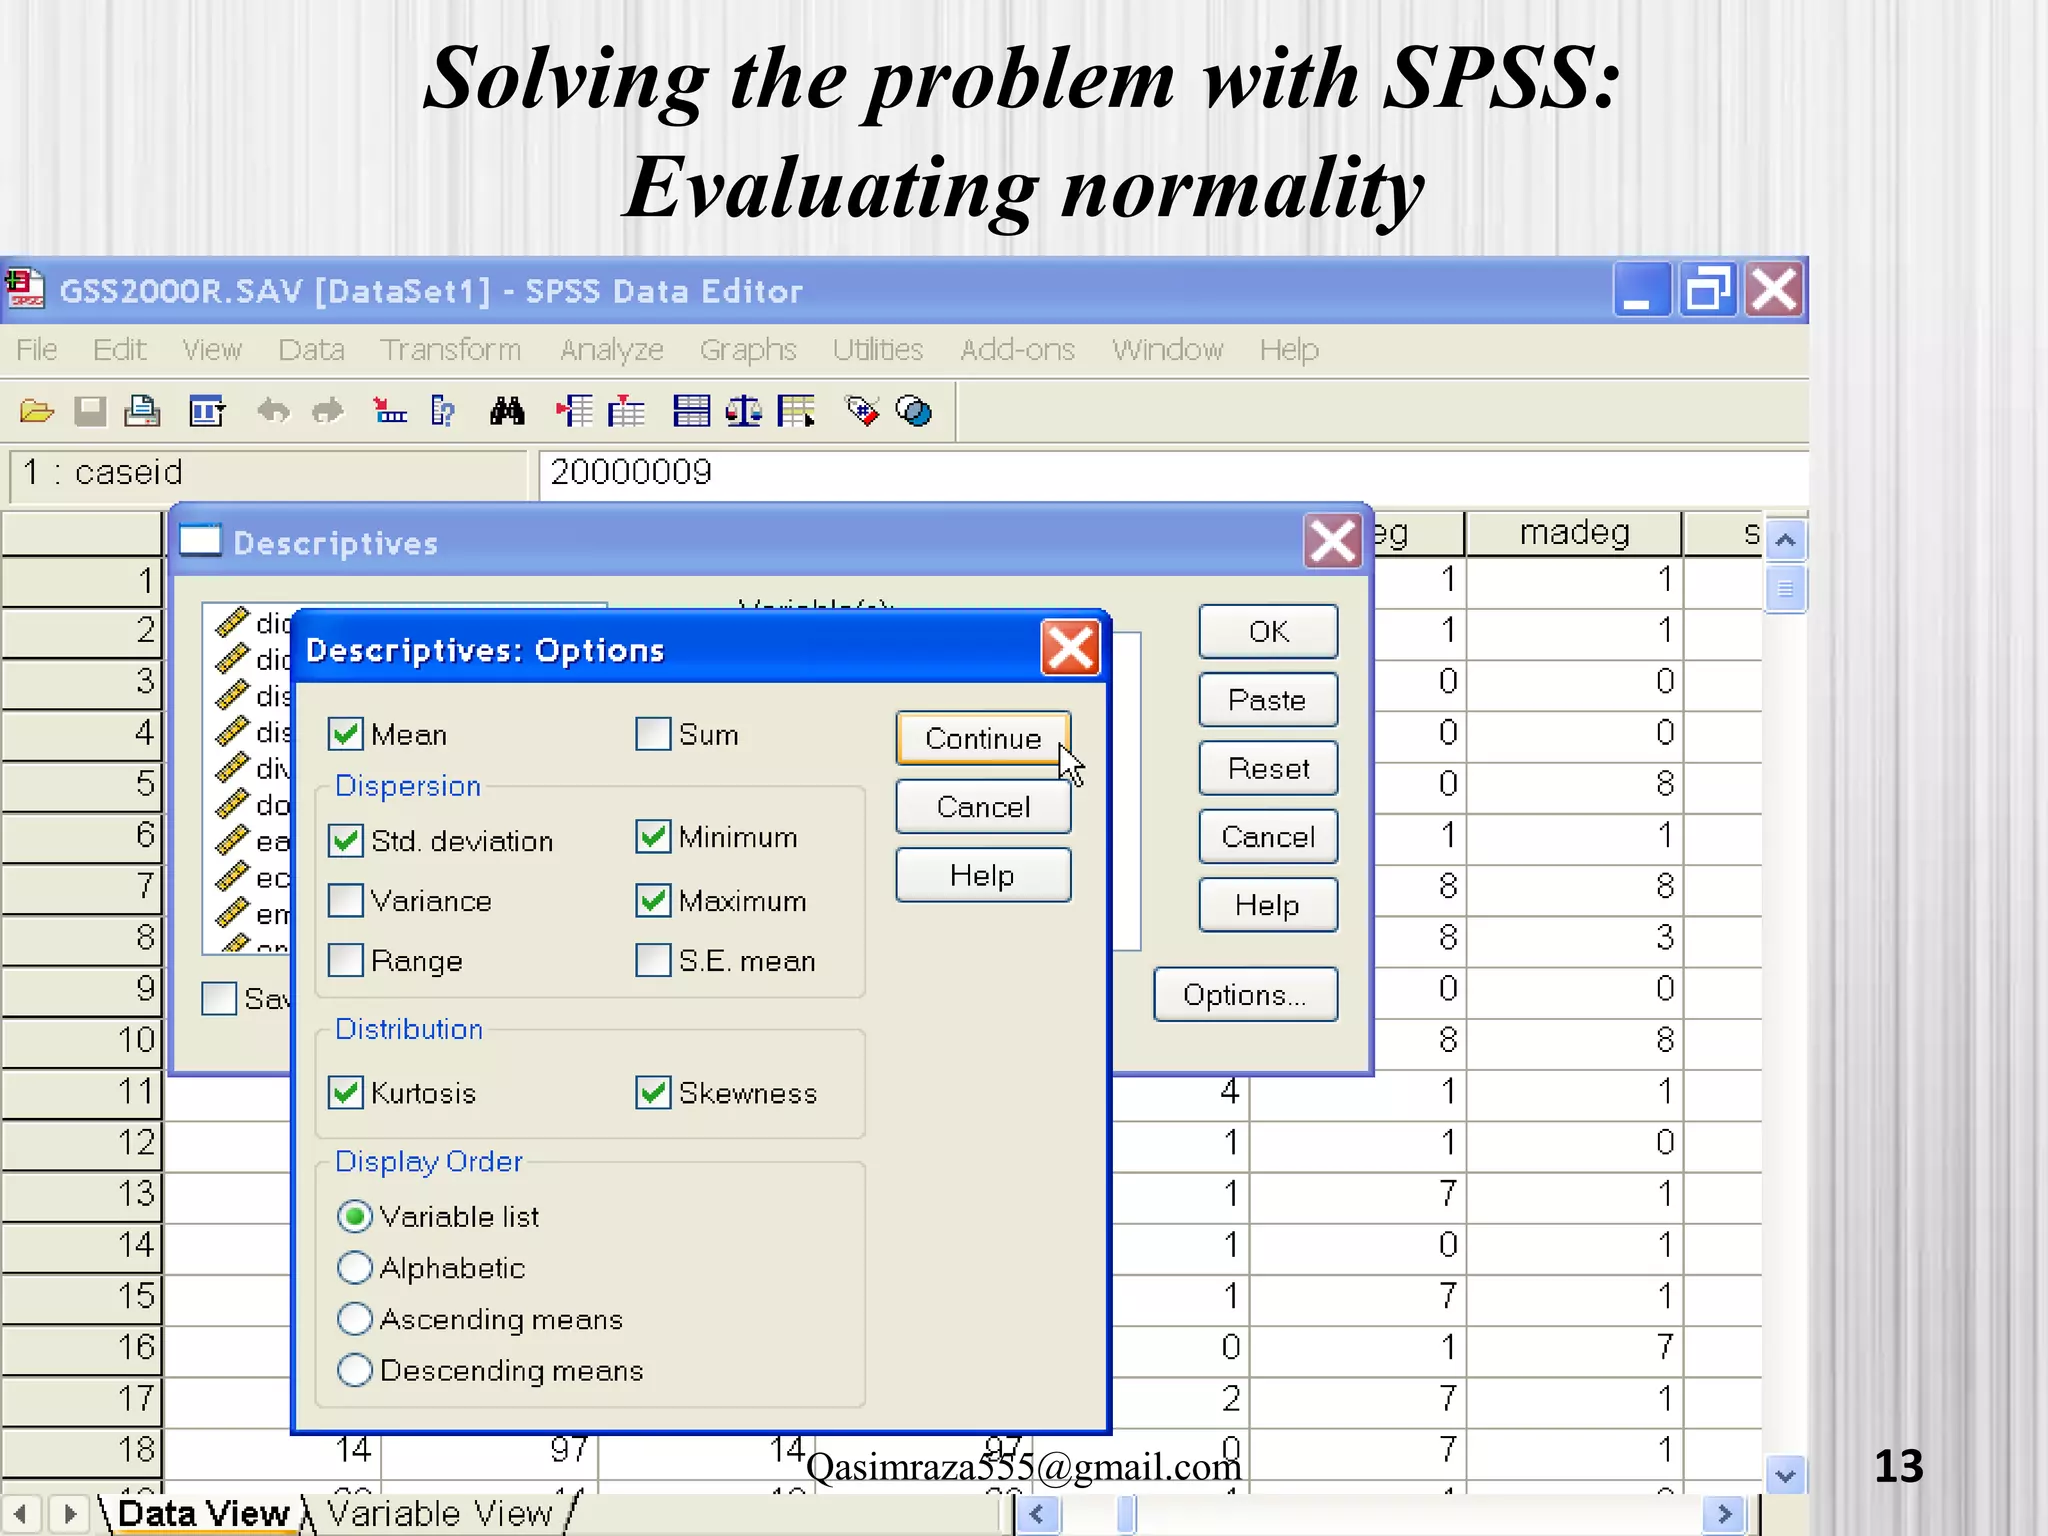Image resolution: width=2048 pixels, height=1536 pixels.
Task: Select Descending means display order
Action: click(x=355, y=1369)
